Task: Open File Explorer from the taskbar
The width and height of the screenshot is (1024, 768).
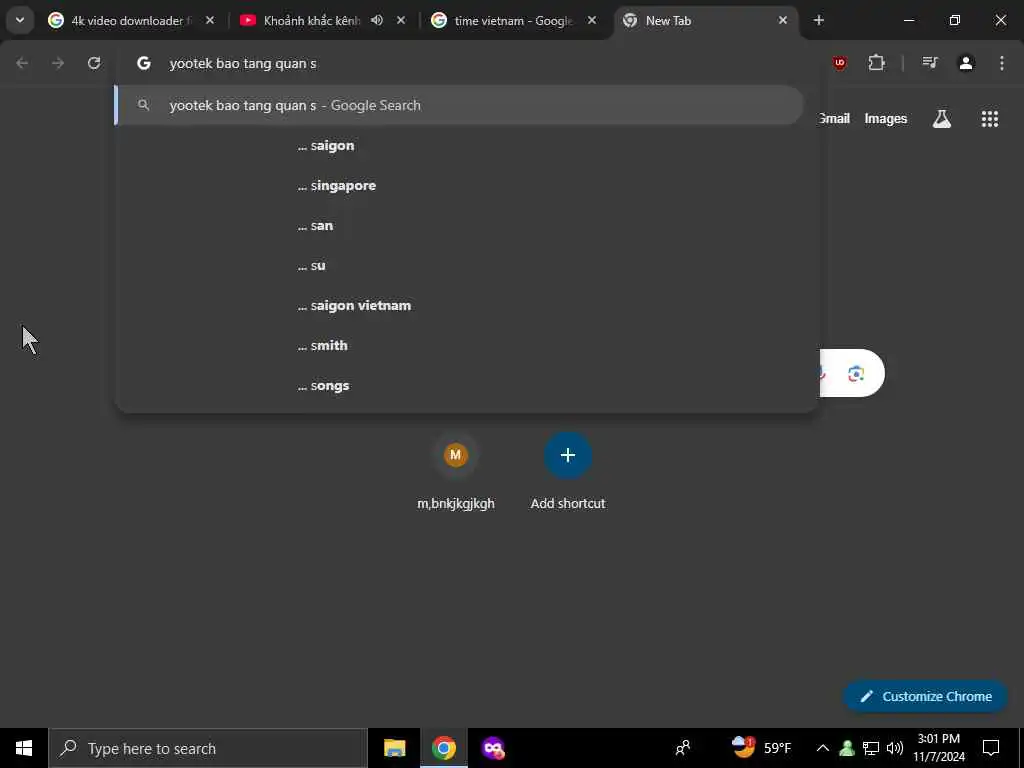Action: point(394,748)
